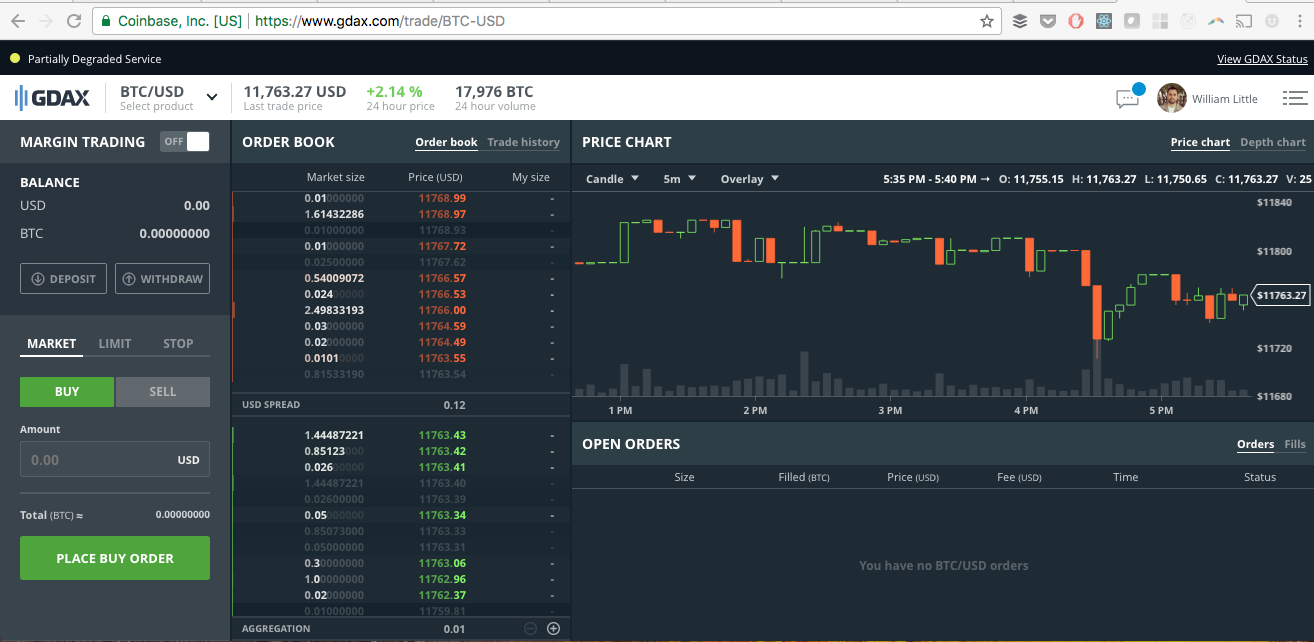Screen dimensions: 1314x642
Task: Increase order book aggregation with plus icon
Action: 553,628
